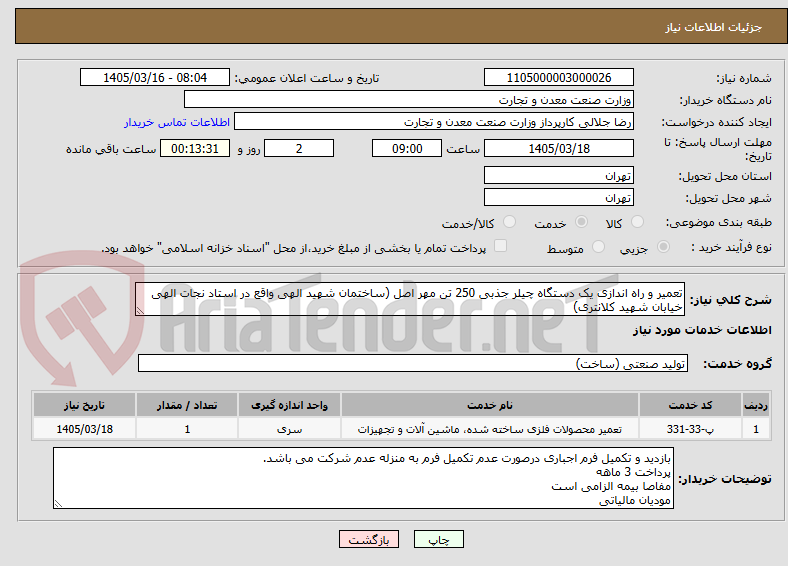Select the خدمت radio button
This screenshot has width=788, height=566.
(581, 222)
